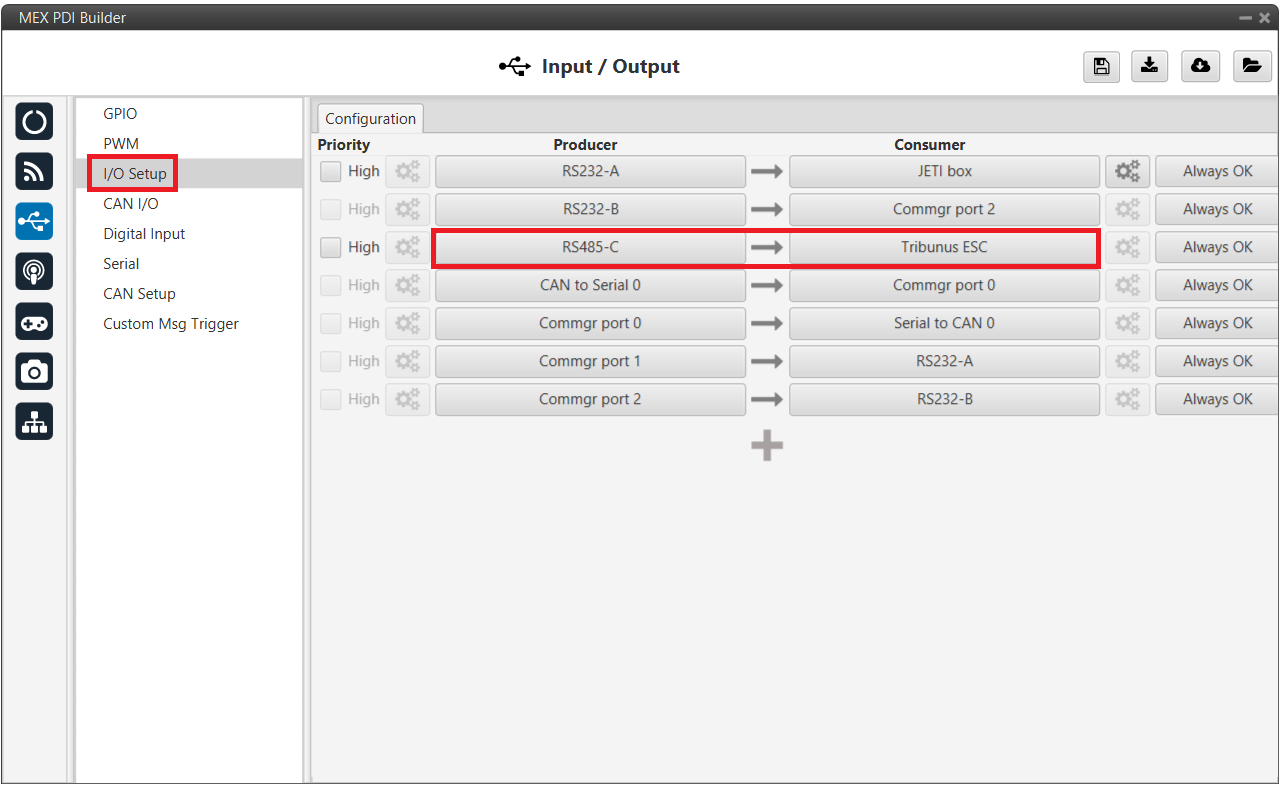Select the Configuration tab
Screen dimensions: 1283x787
point(370,119)
